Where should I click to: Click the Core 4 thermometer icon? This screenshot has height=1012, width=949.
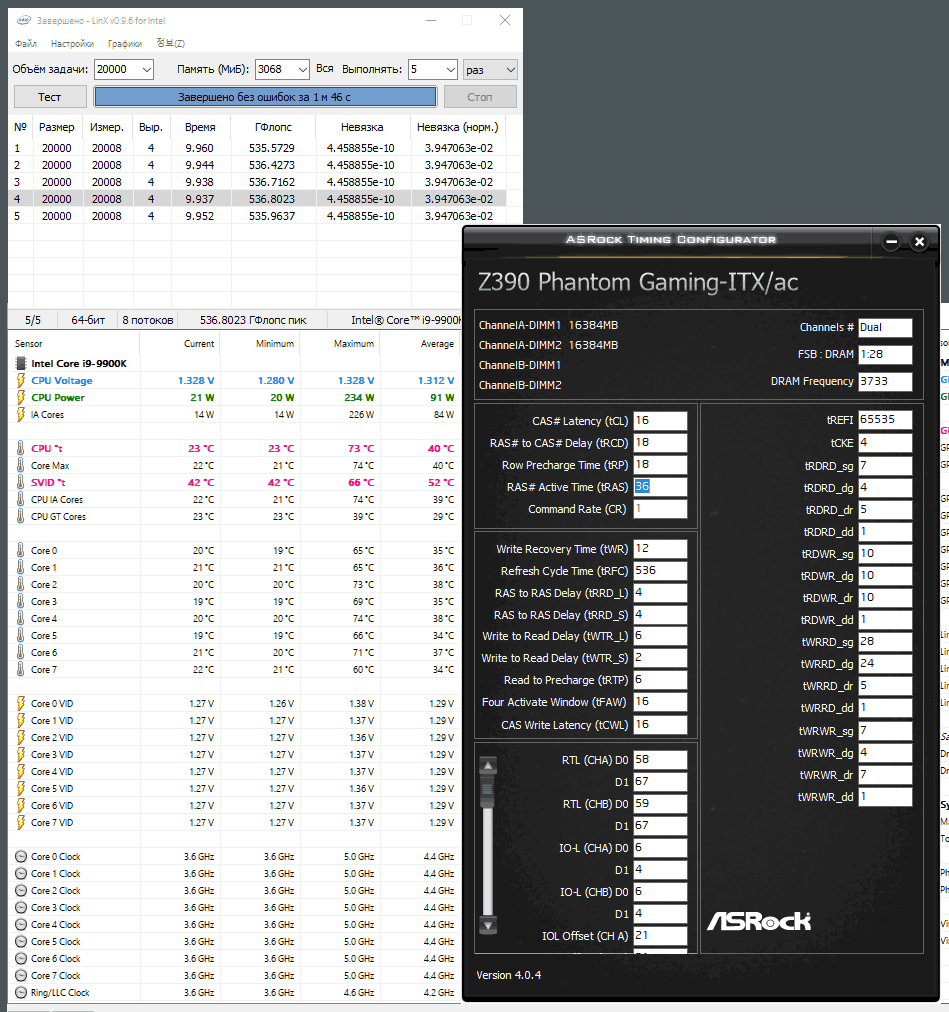(21, 618)
